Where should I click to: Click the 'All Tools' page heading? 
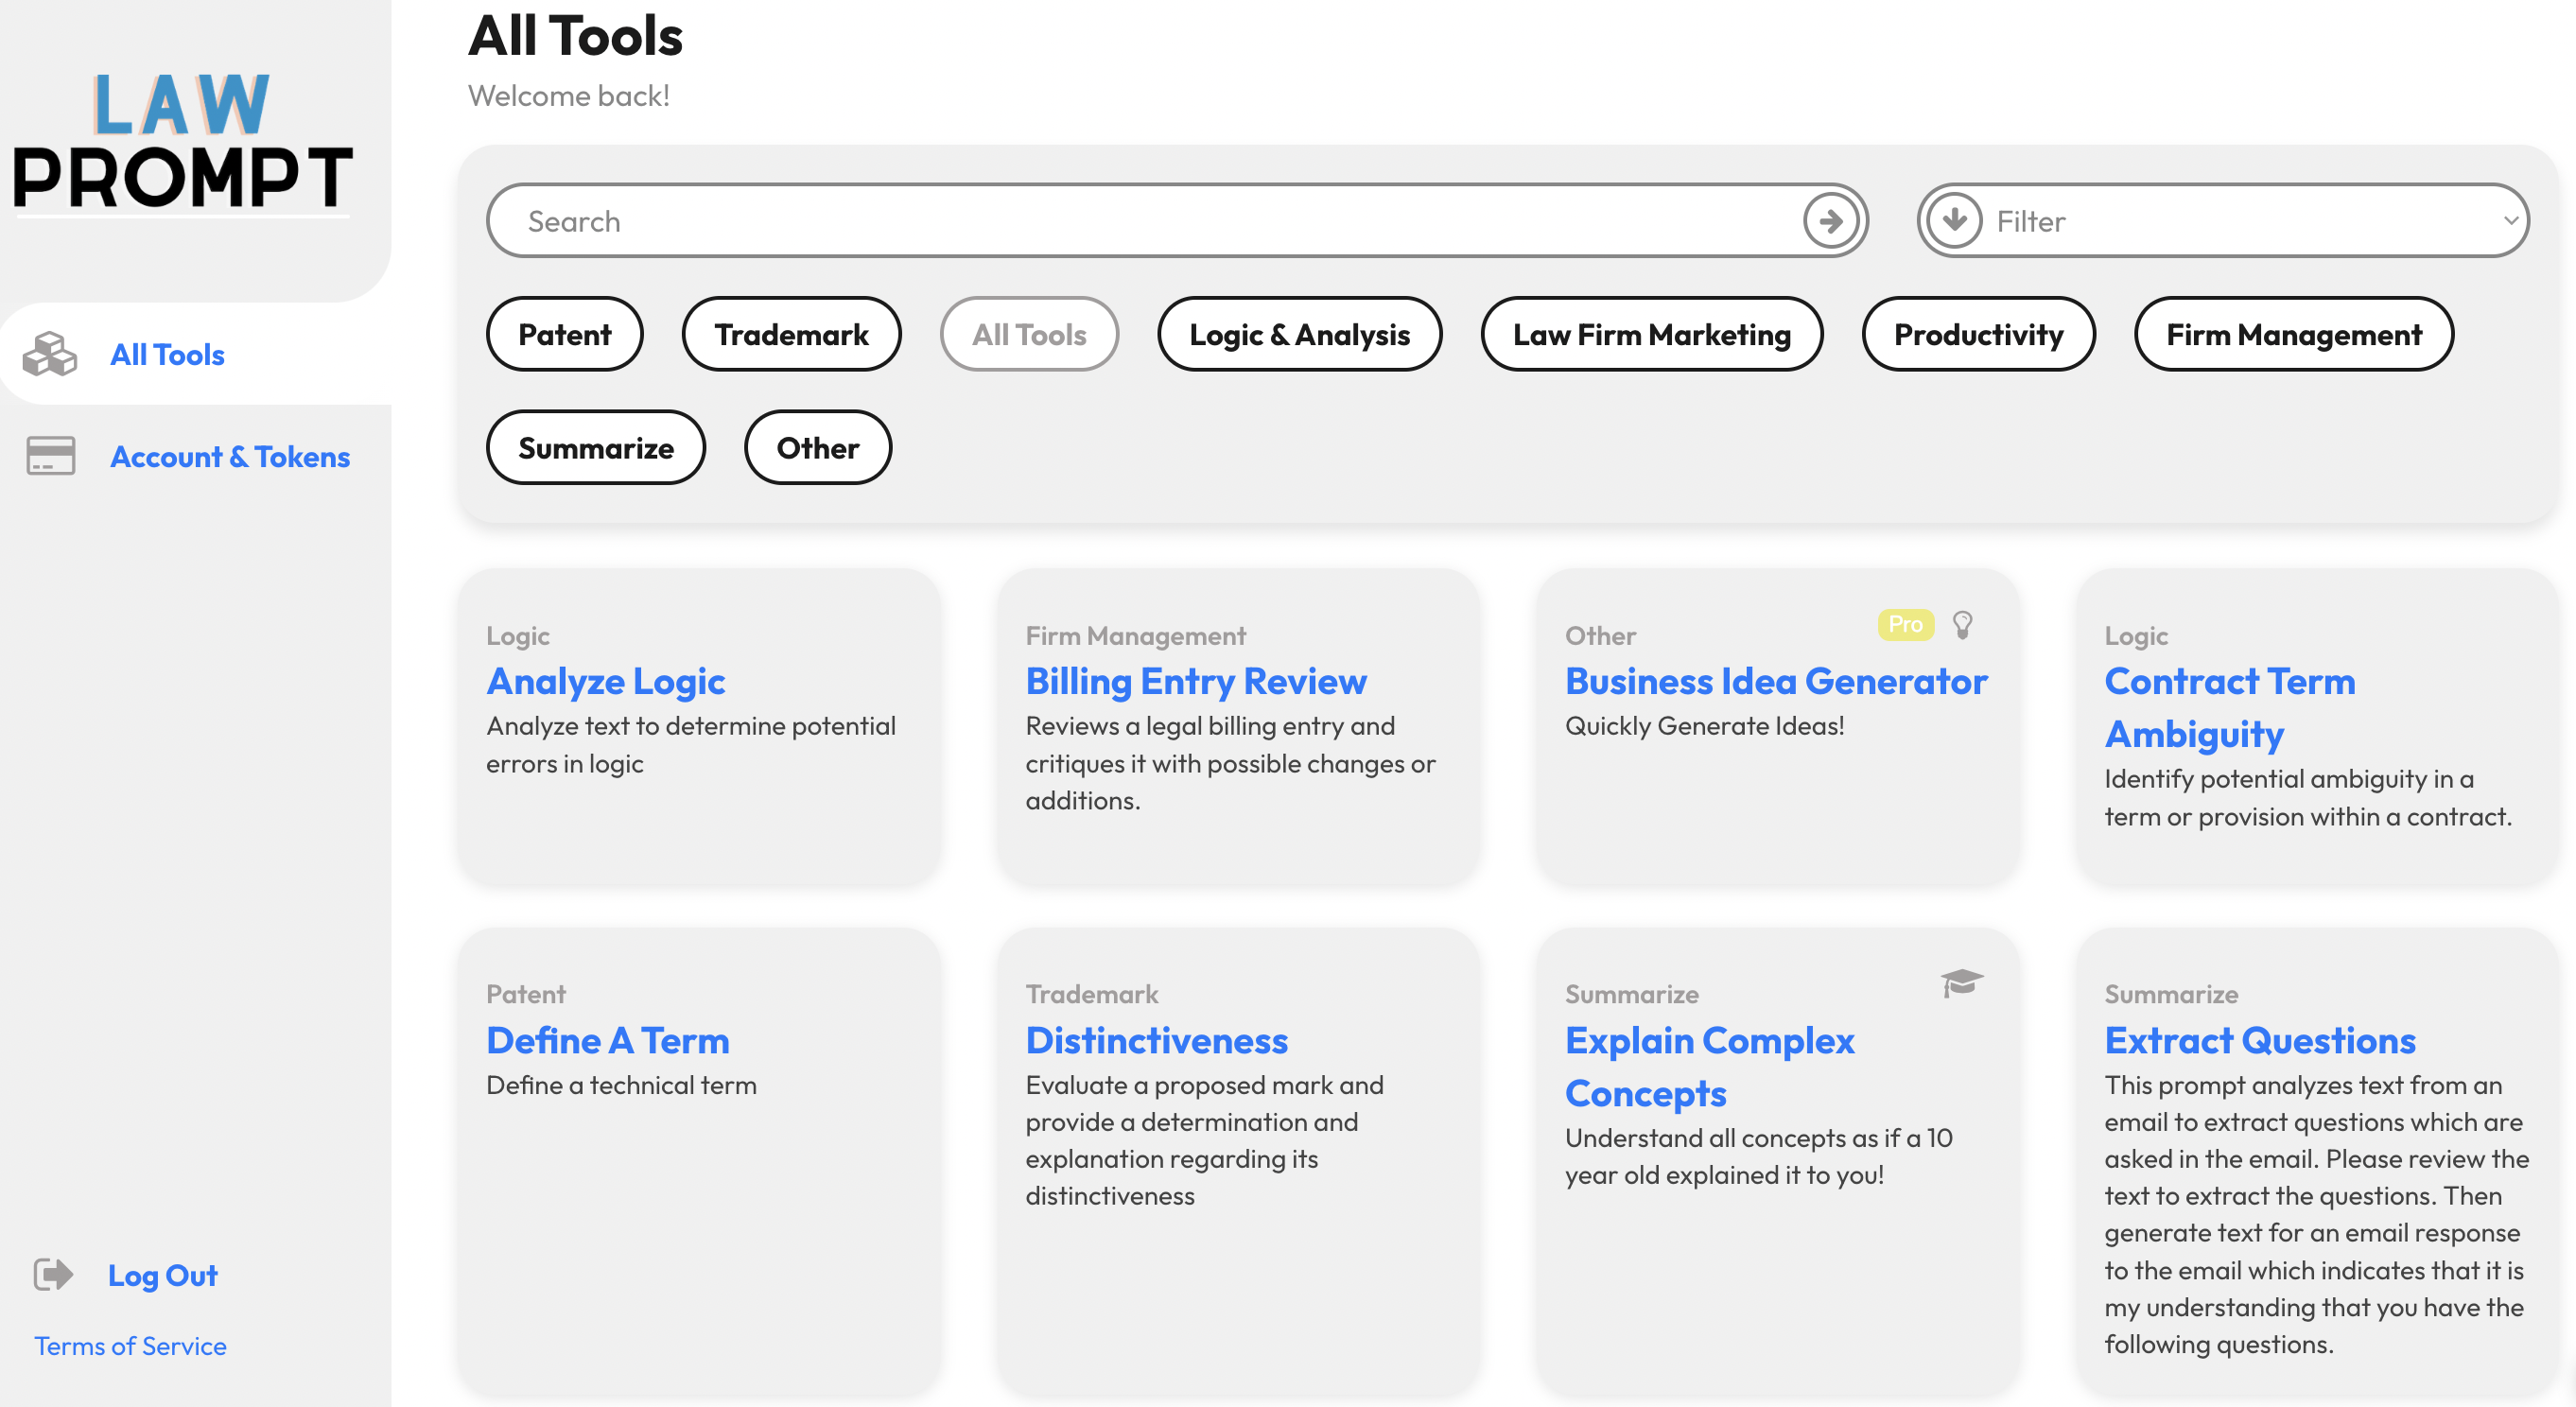click(575, 35)
